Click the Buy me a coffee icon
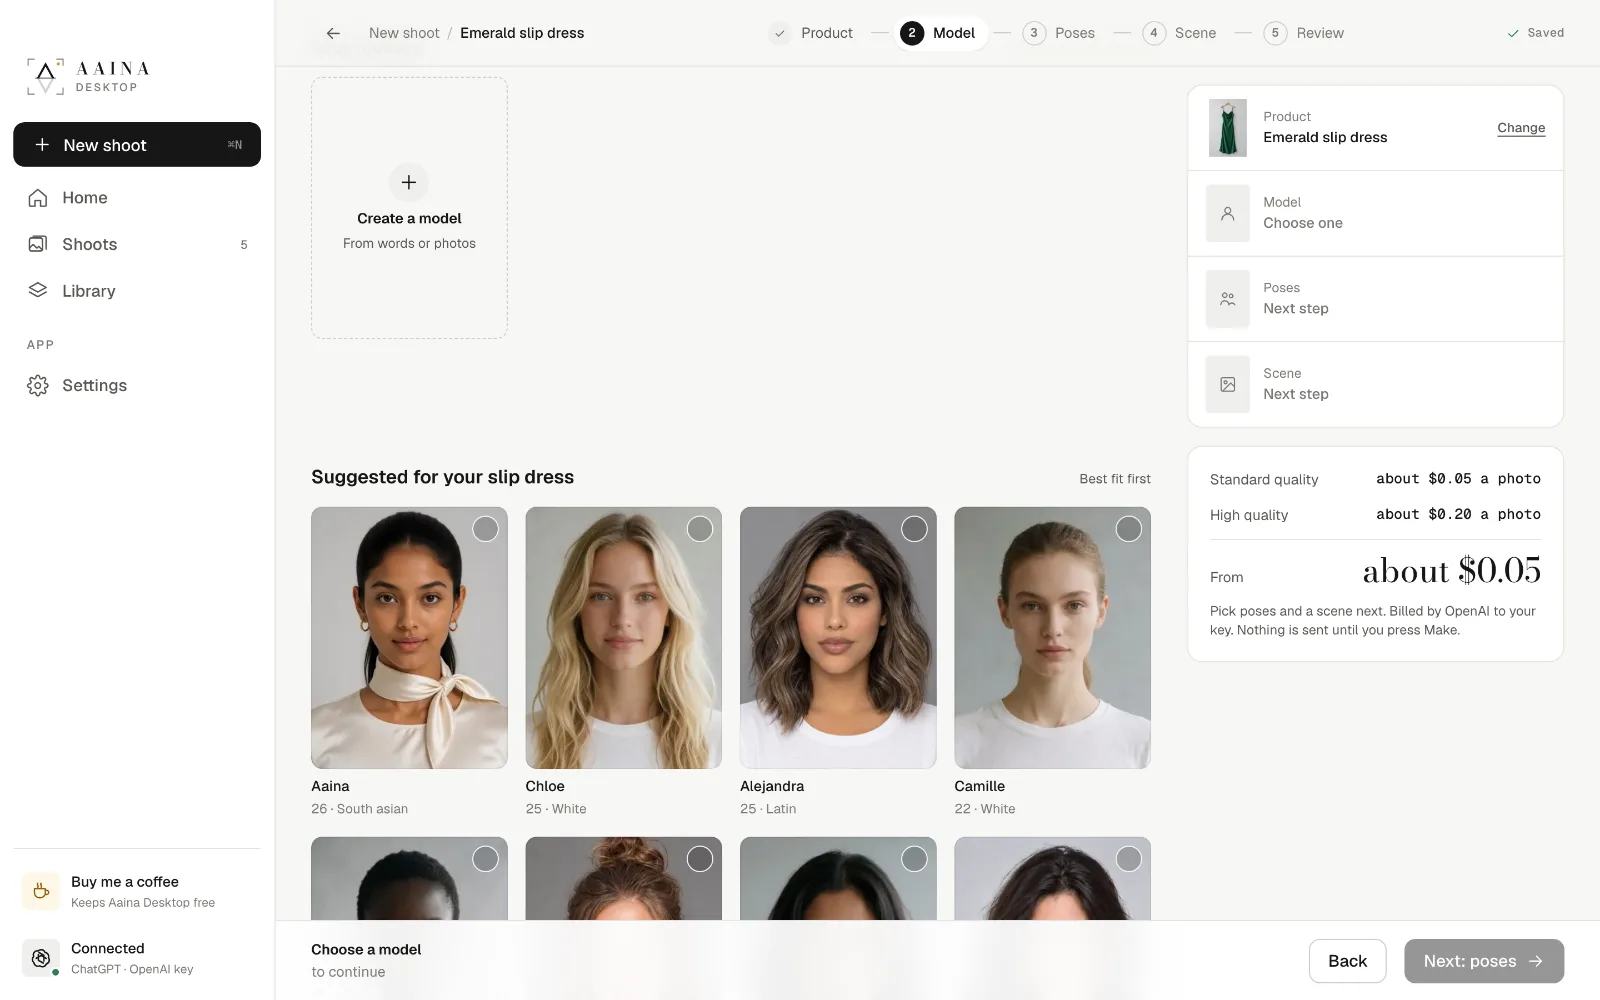 [41, 891]
